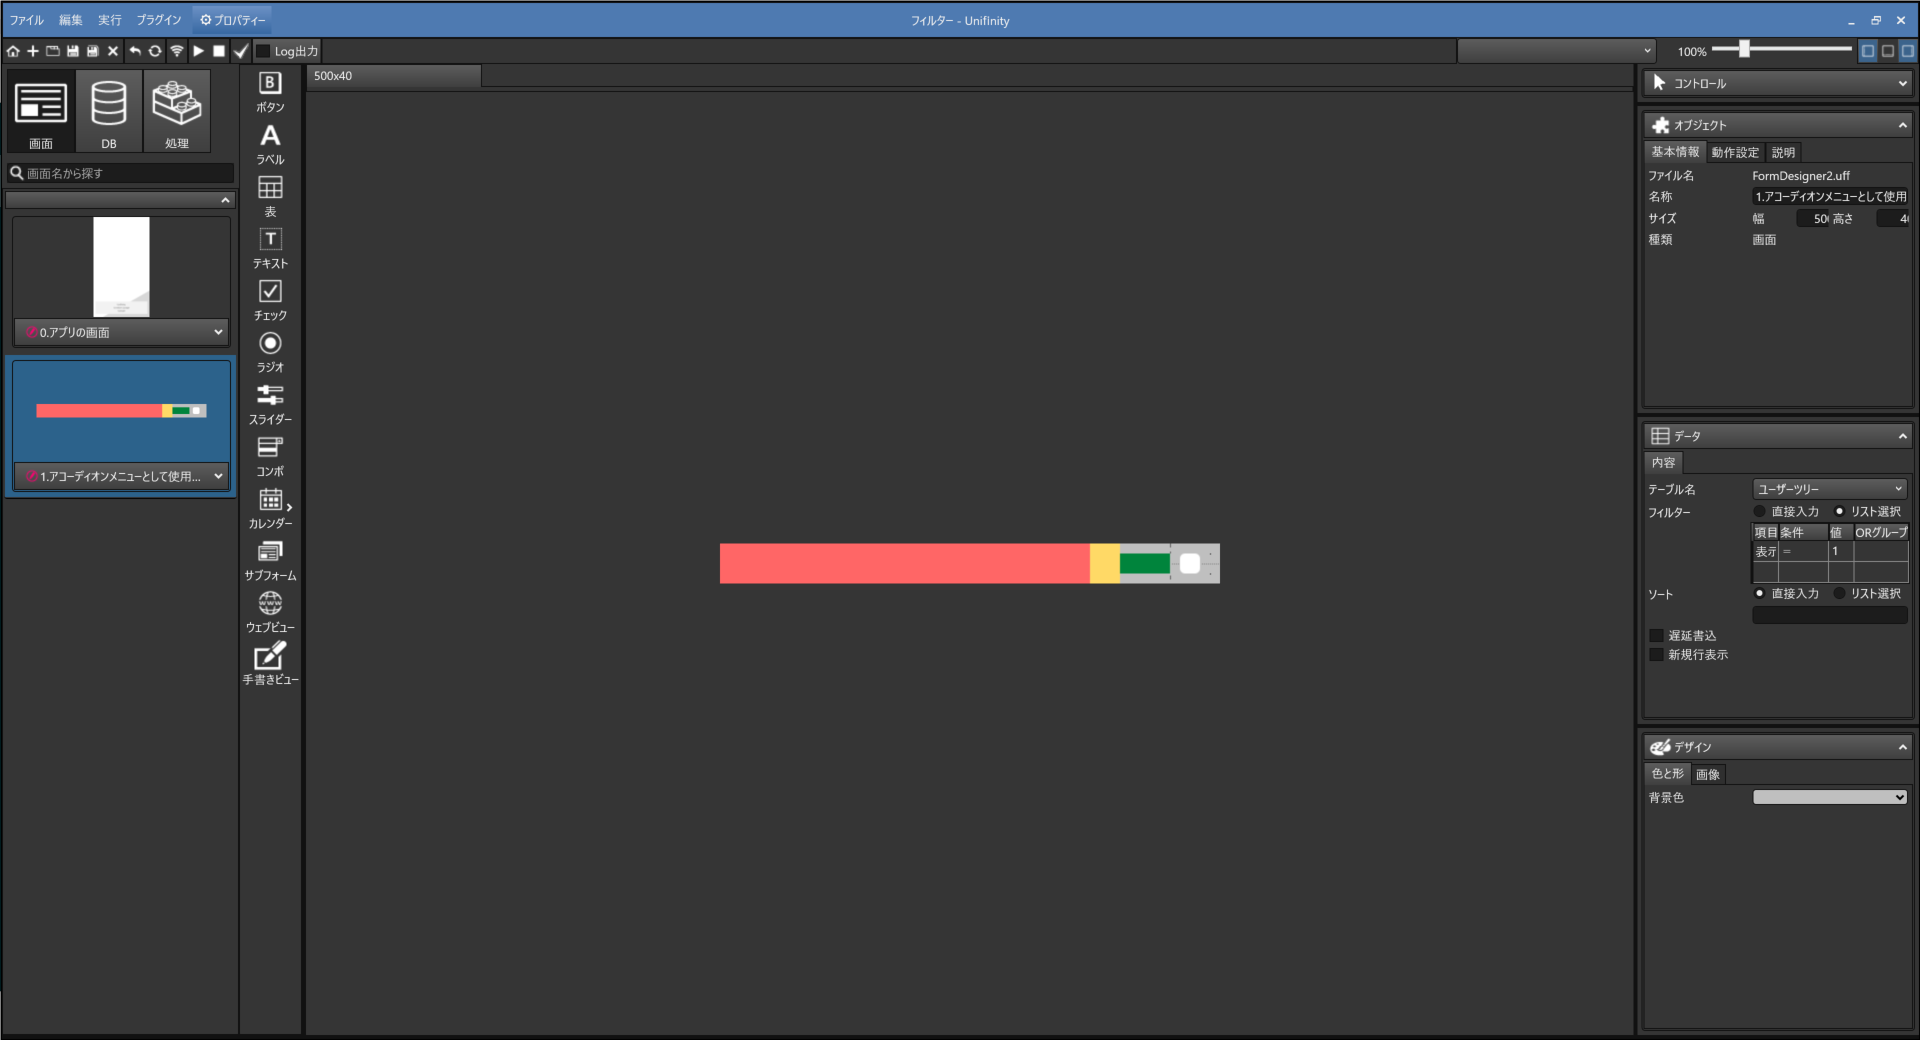The width and height of the screenshot is (1920, 1040).
Task: Open the テーブル名 ユーザーツリー dropdown
Action: (x=1830, y=489)
